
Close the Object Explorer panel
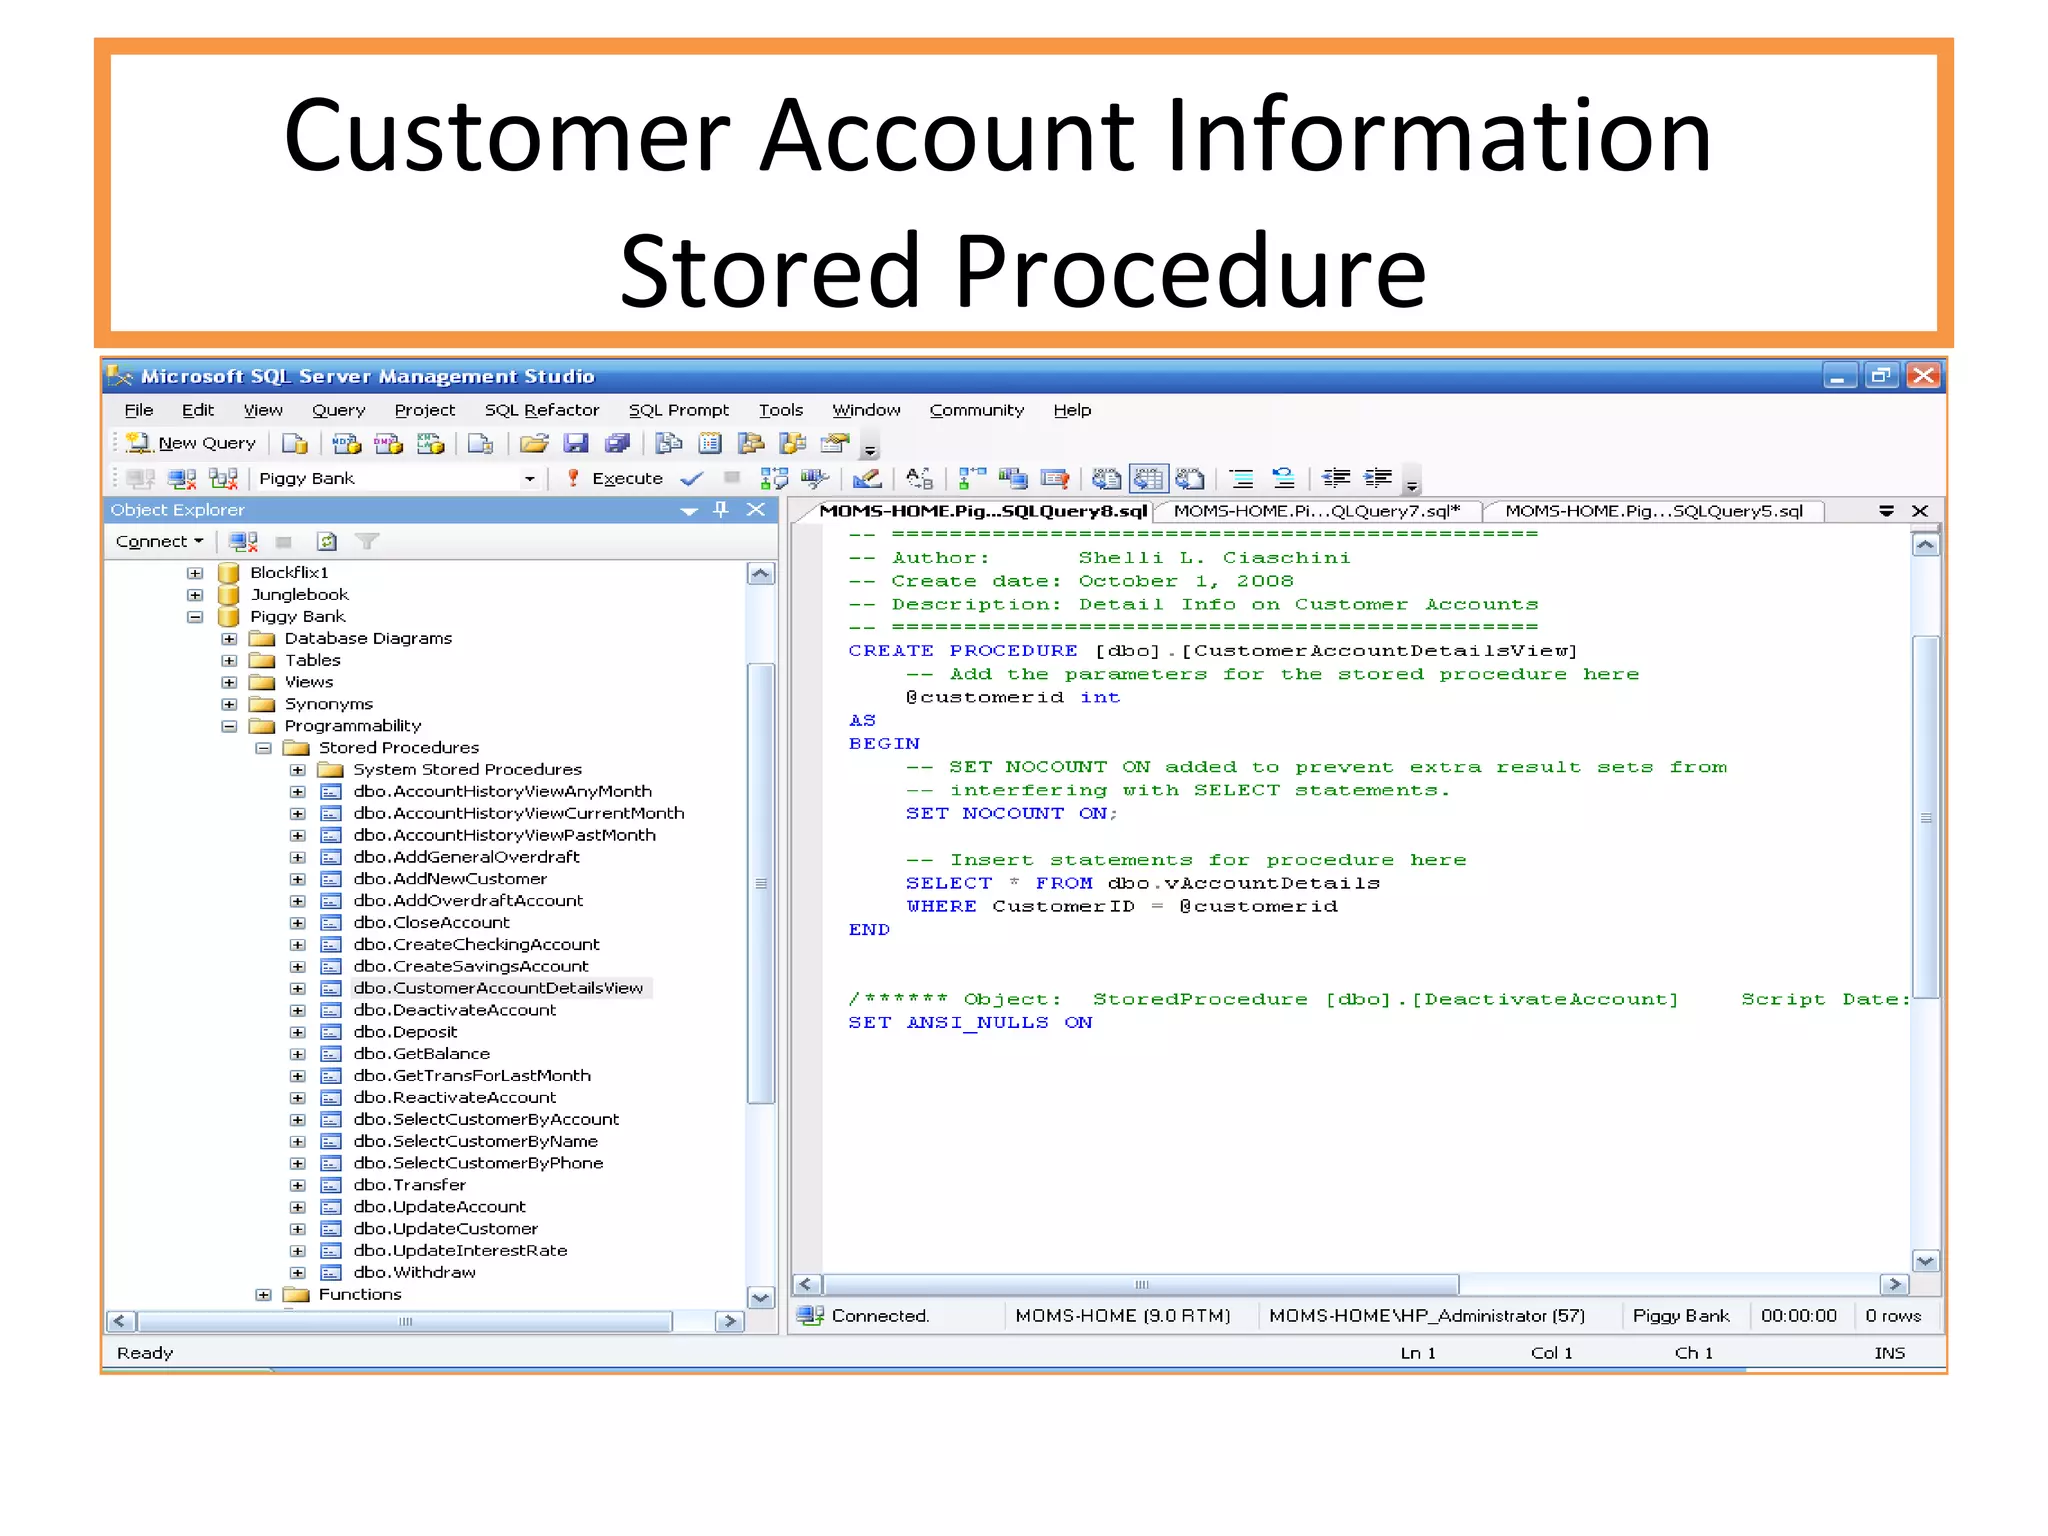click(756, 510)
